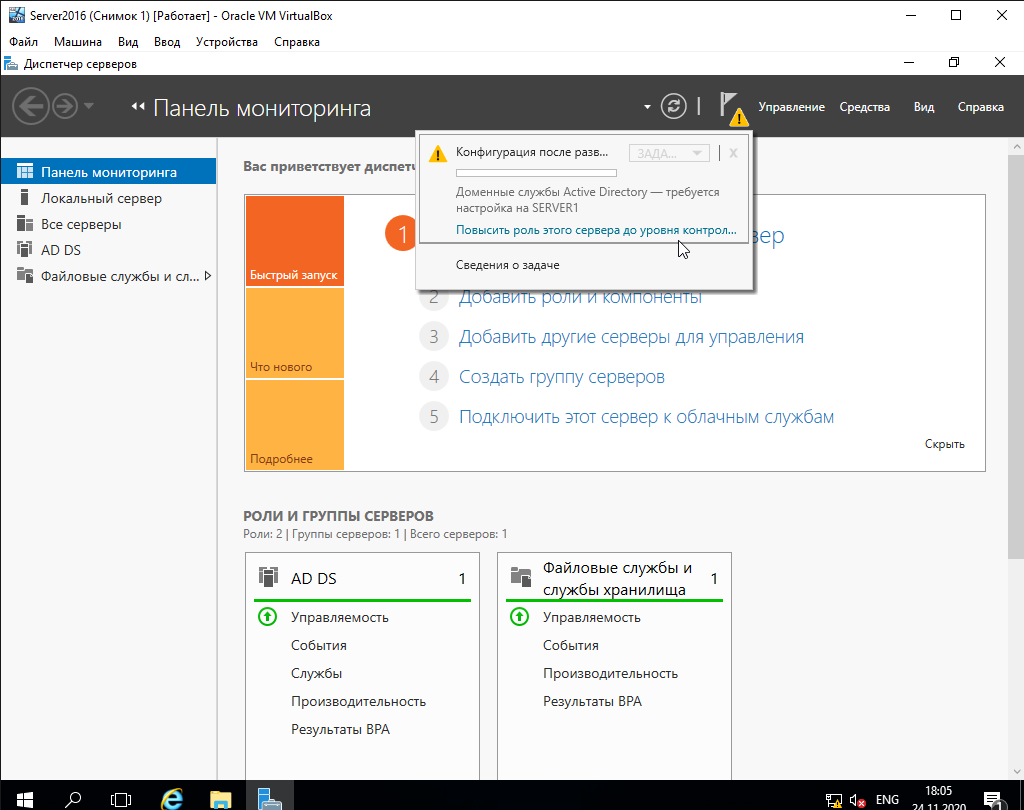The height and width of the screenshot is (810, 1024).
Task: Click the forward navigation arrow
Action: click(65, 106)
